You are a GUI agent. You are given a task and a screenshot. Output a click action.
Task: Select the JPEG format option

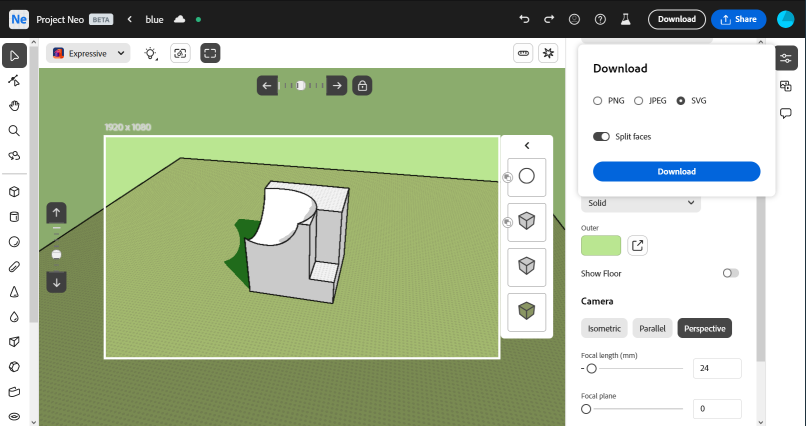(x=639, y=101)
